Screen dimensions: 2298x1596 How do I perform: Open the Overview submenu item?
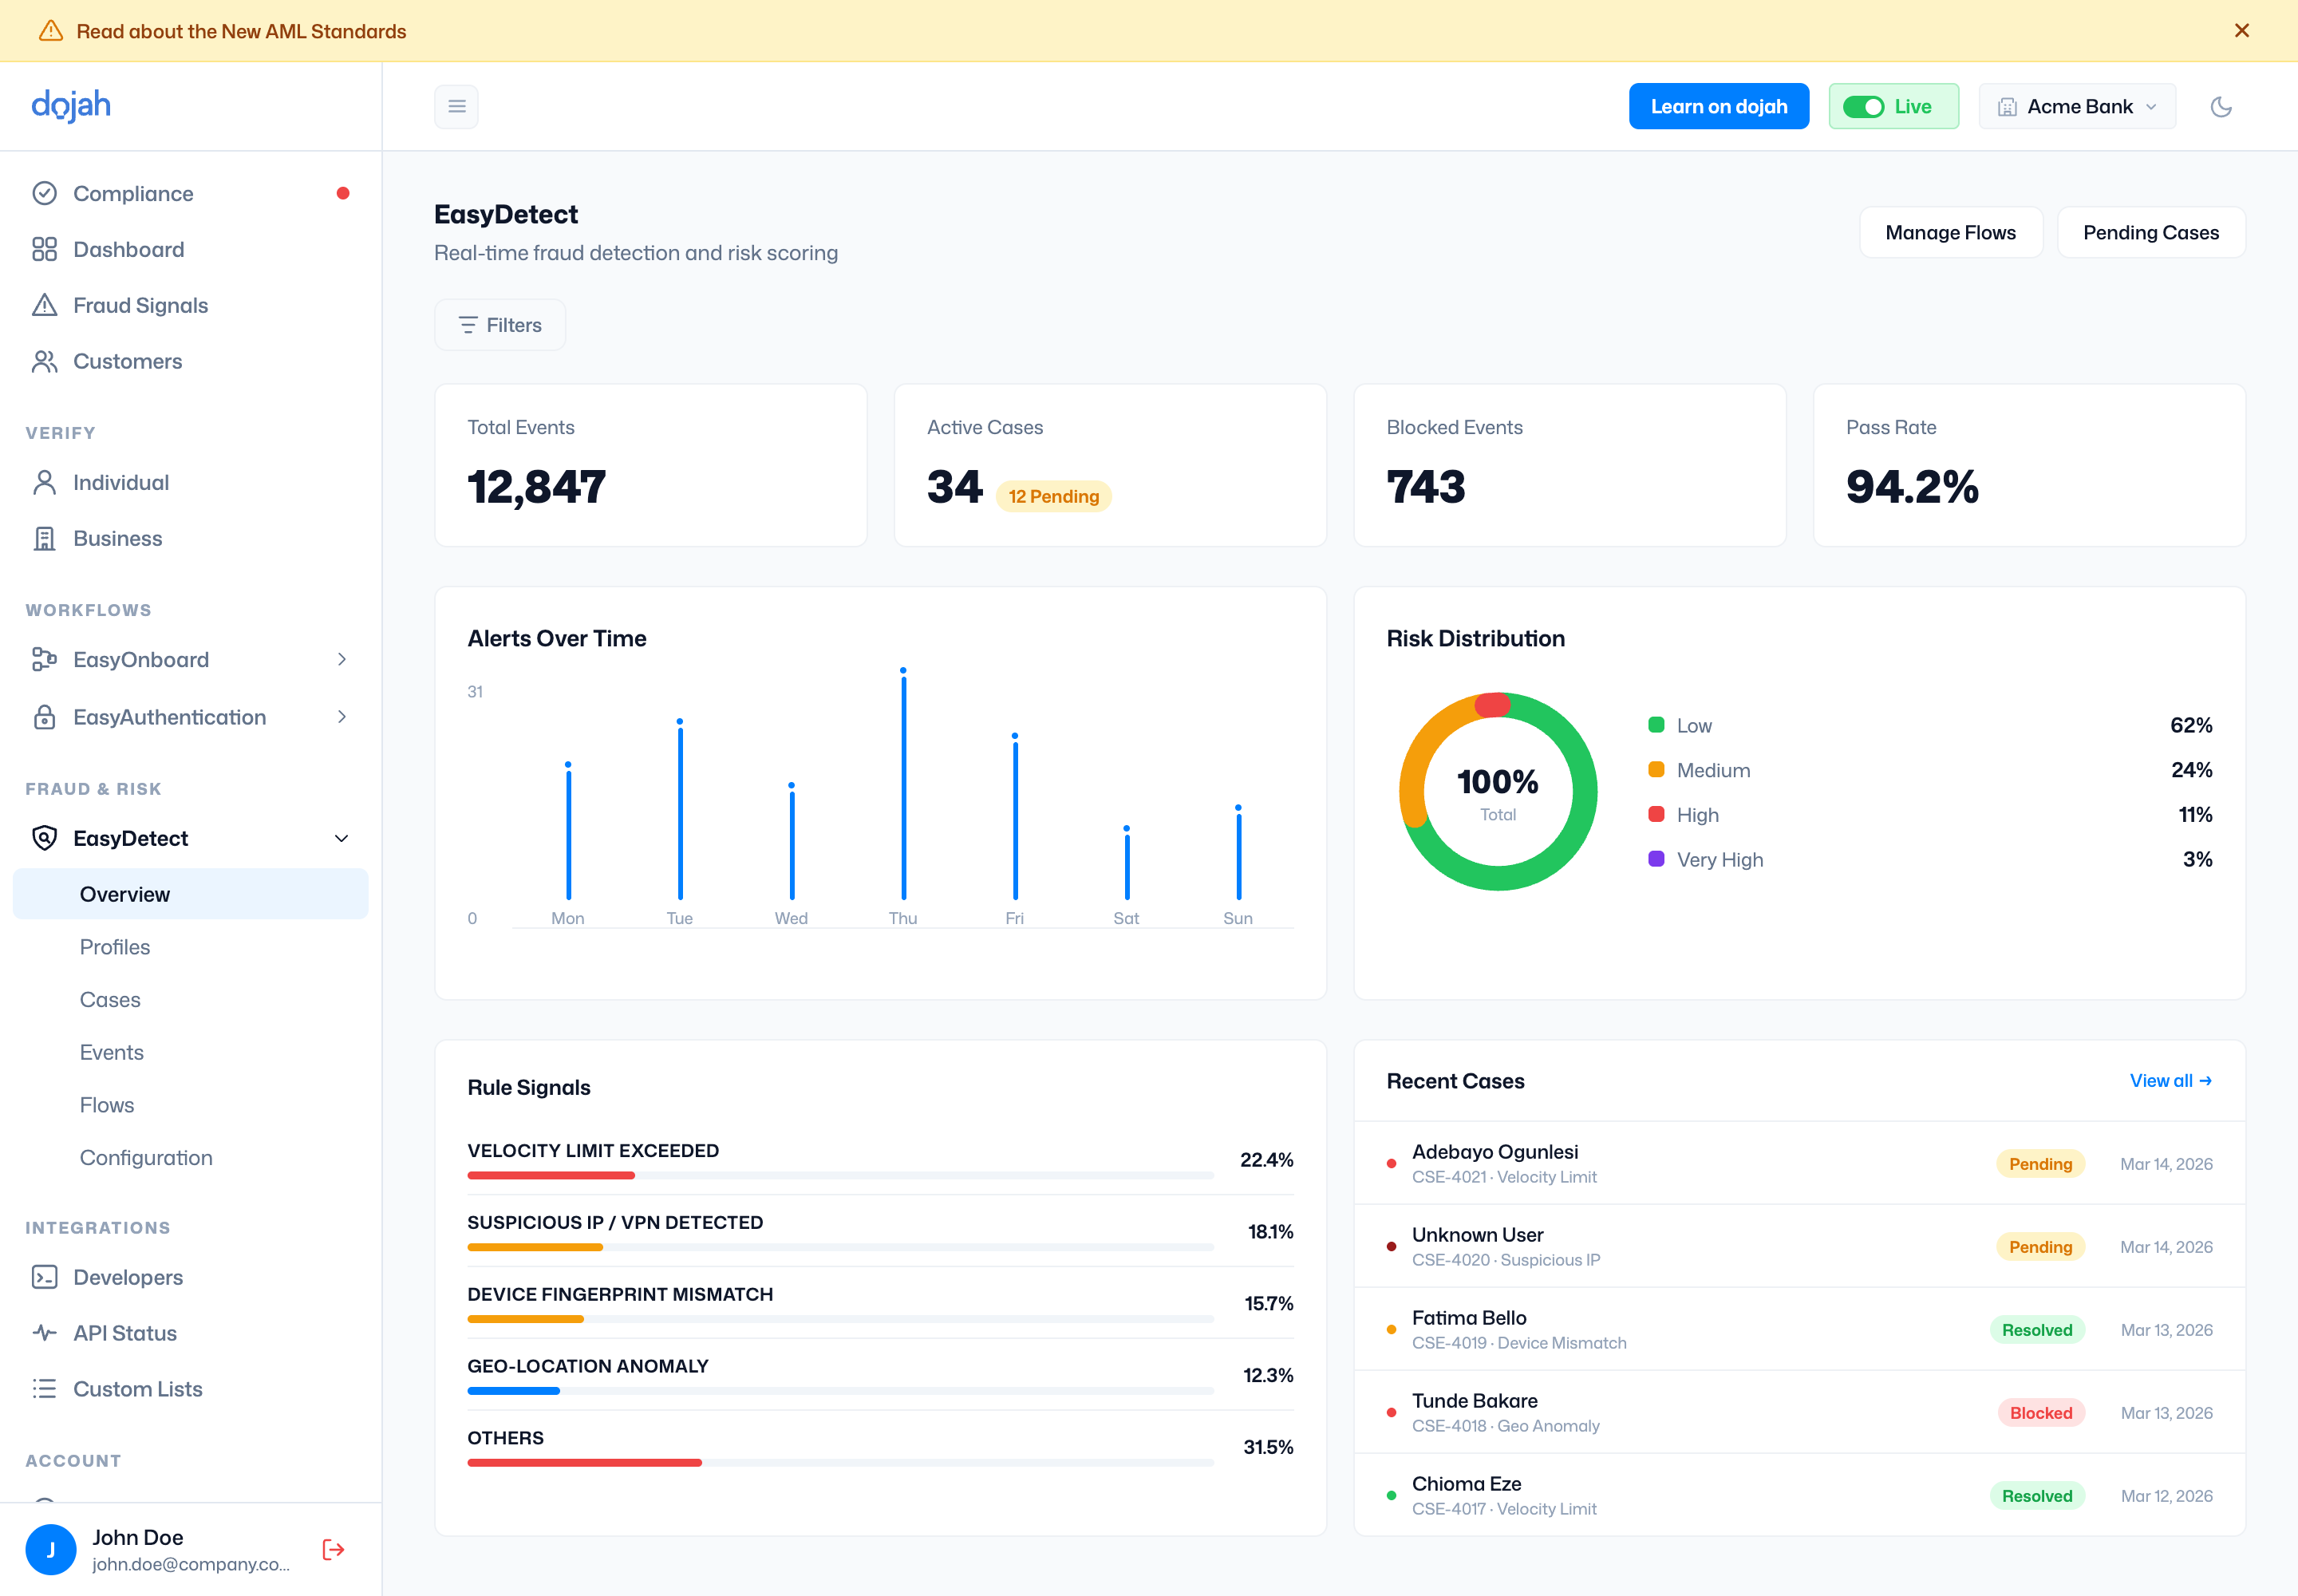click(190, 894)
